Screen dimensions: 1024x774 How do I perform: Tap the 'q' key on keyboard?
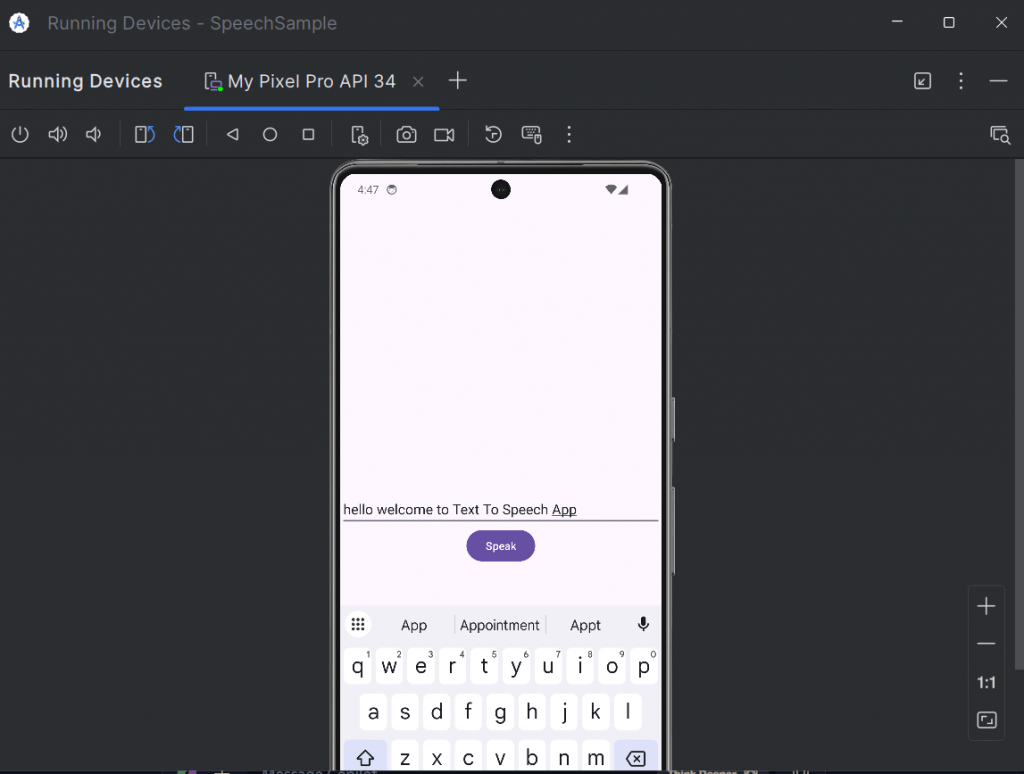click(x=358, y=666)
